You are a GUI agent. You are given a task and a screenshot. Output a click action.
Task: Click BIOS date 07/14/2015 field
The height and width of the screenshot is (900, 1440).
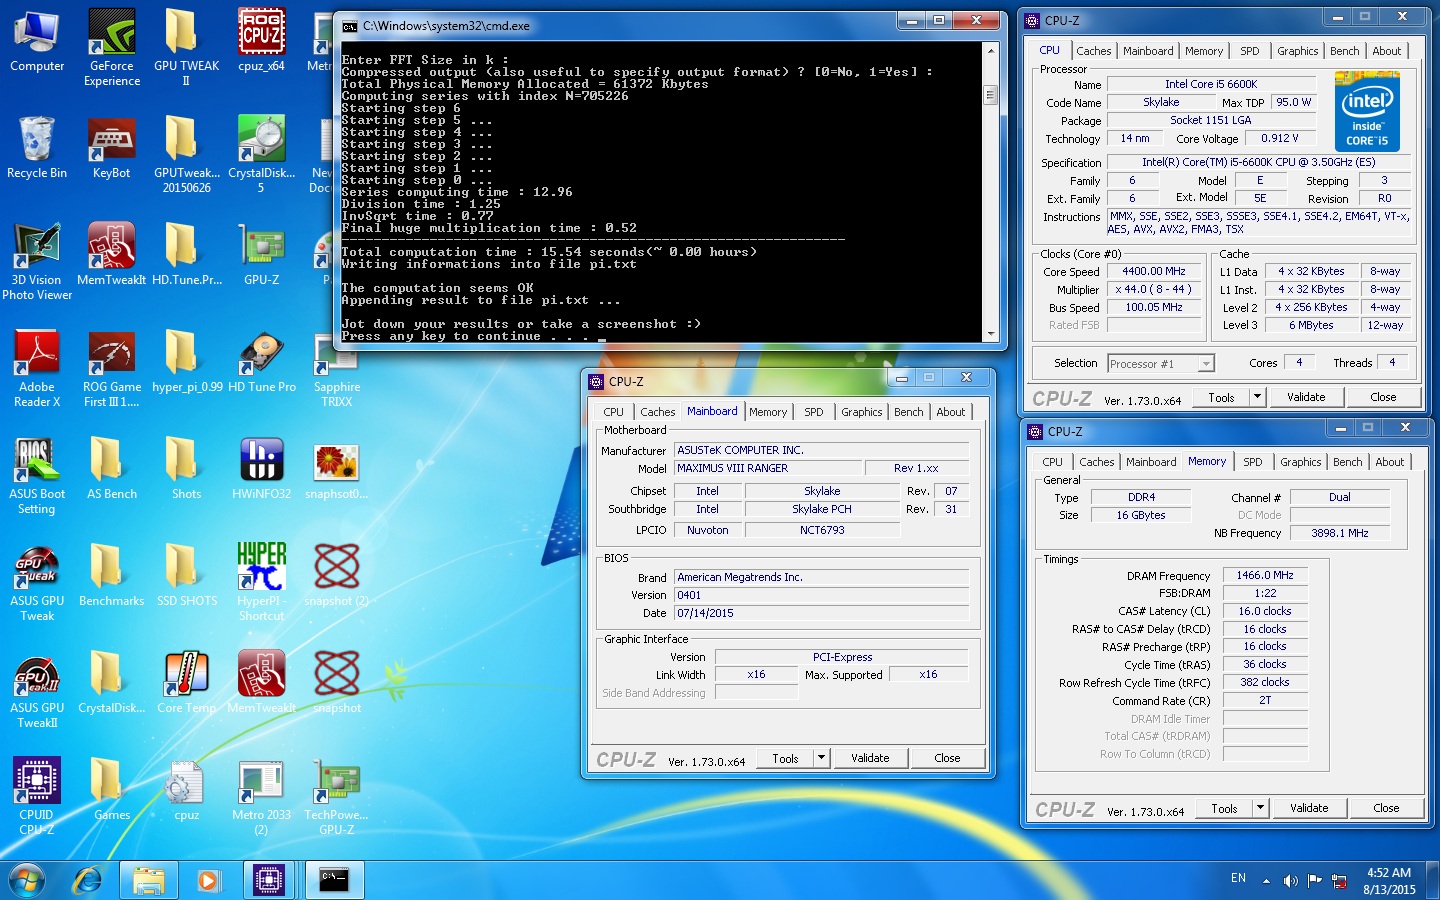coord(822,613)
